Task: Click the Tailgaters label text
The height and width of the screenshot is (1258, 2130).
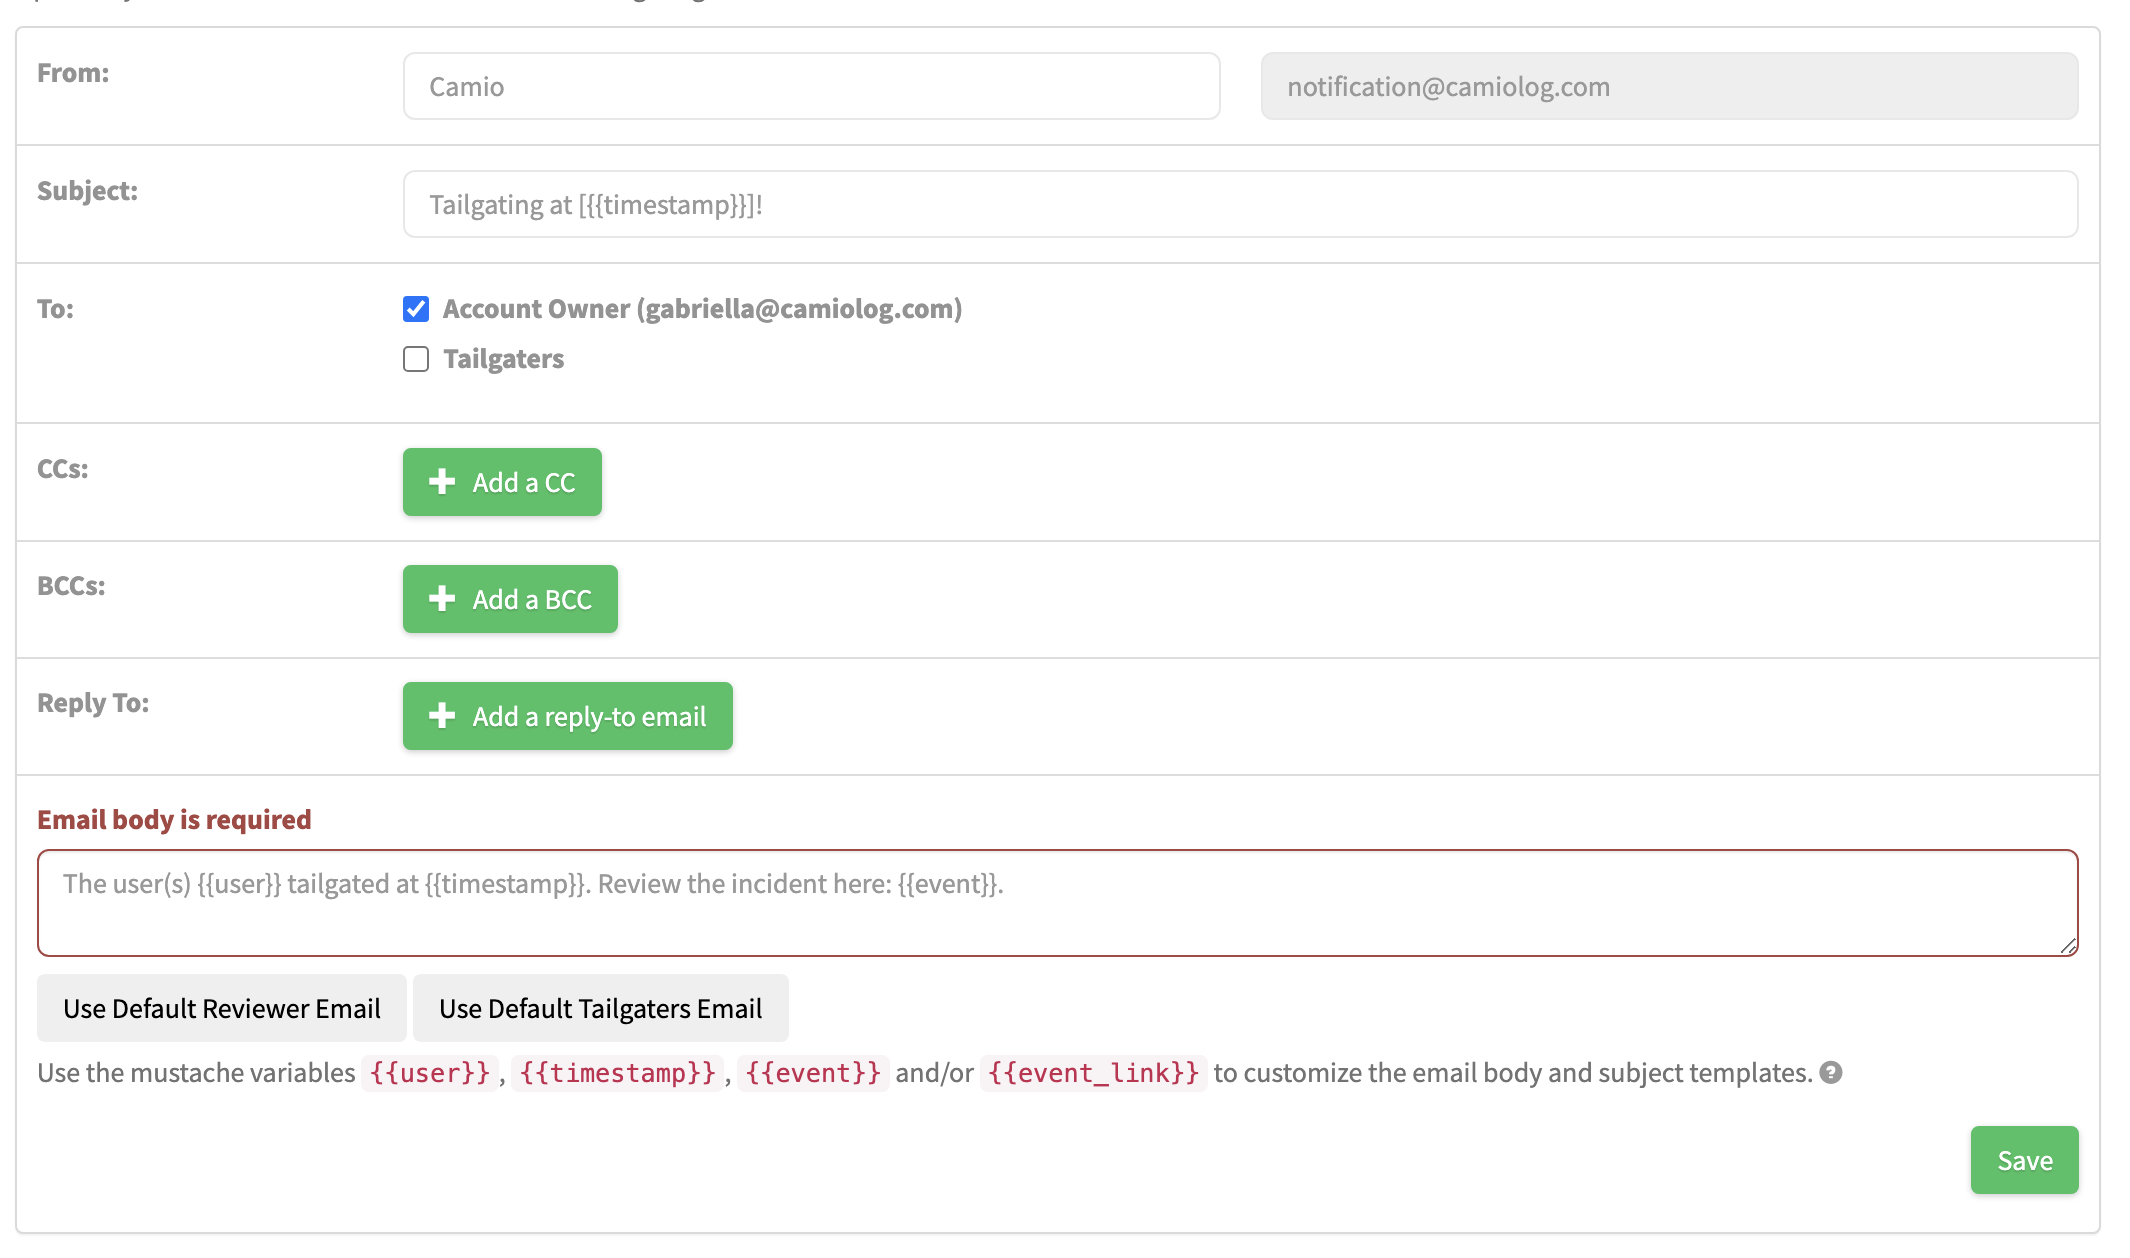Action: coord(504,359)
